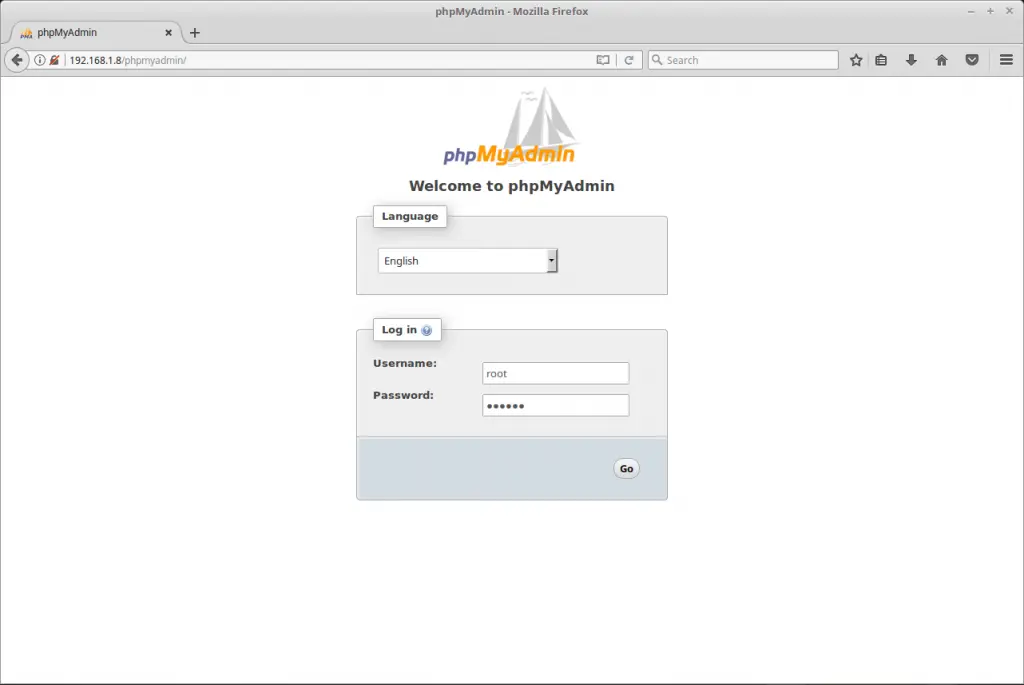Close the Firefox window

click(x=1009, y=11)
